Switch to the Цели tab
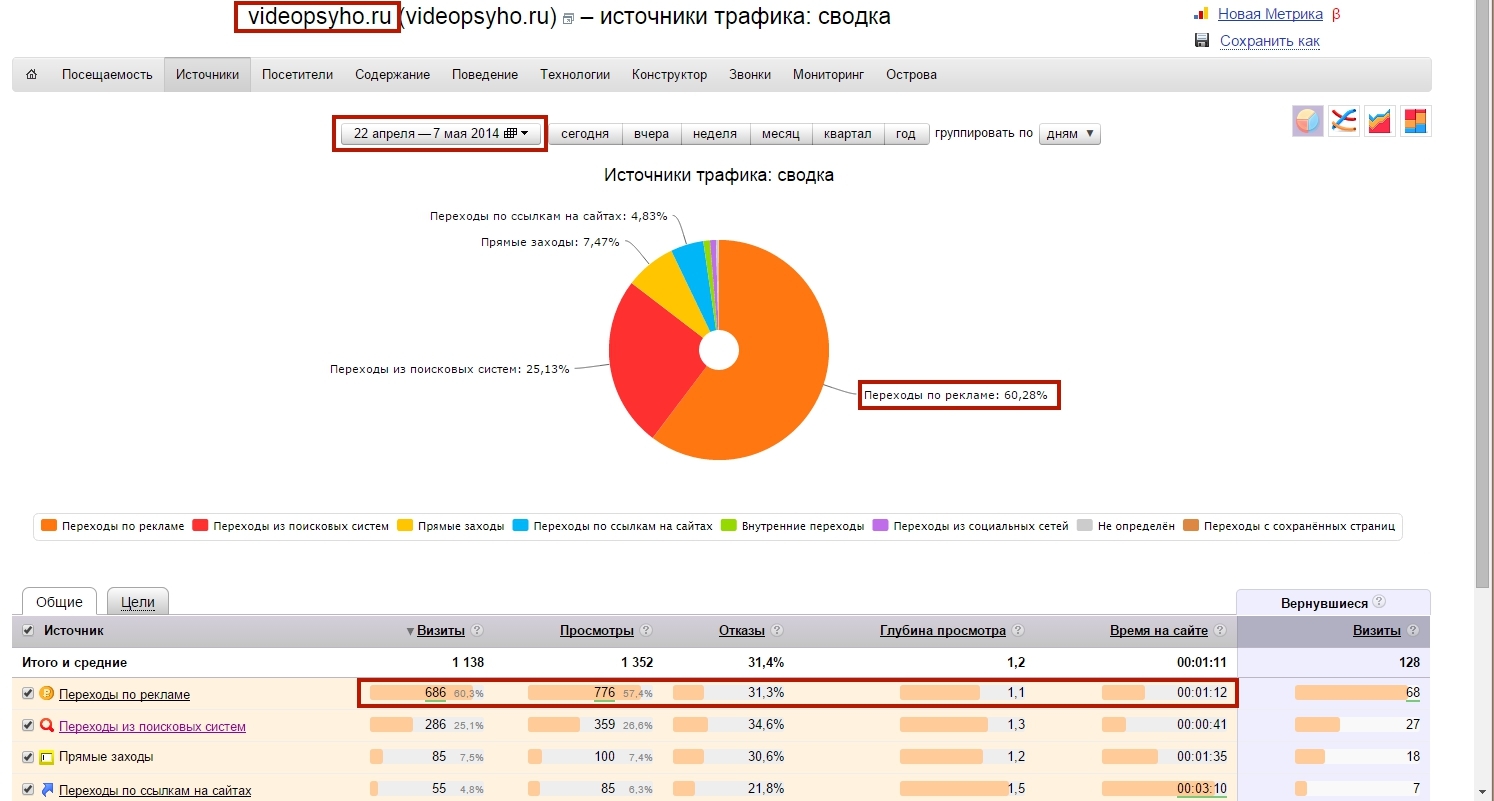The image size is (1494, 801). (x=138, y=602)
